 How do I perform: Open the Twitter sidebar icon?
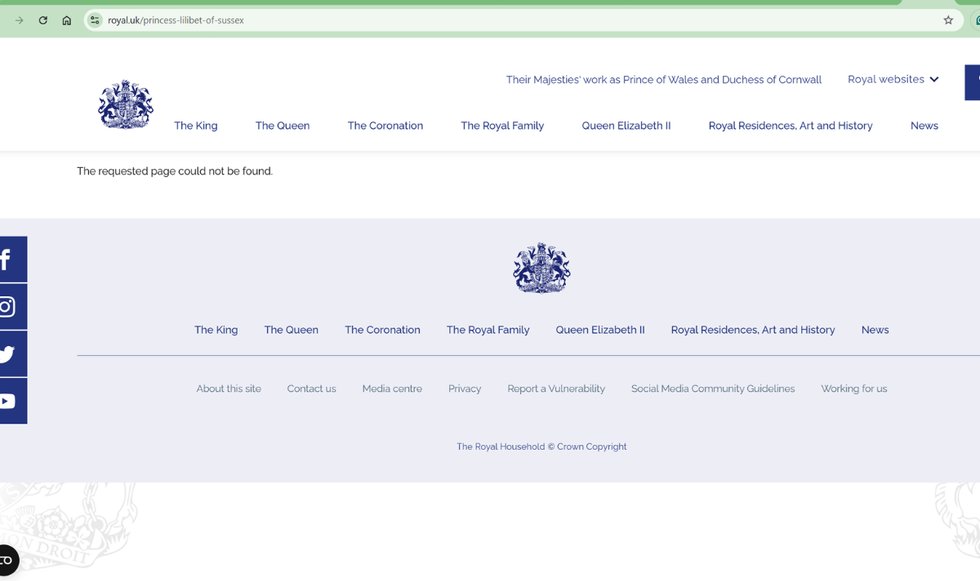click(12, 353)
